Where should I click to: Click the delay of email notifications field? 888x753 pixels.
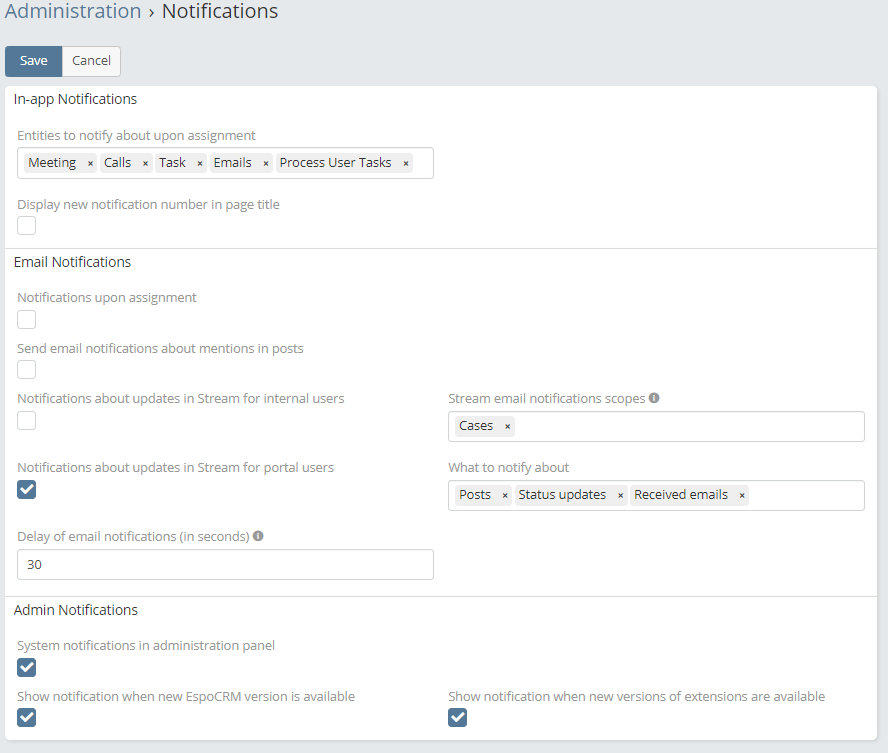[x=225, y=564]
